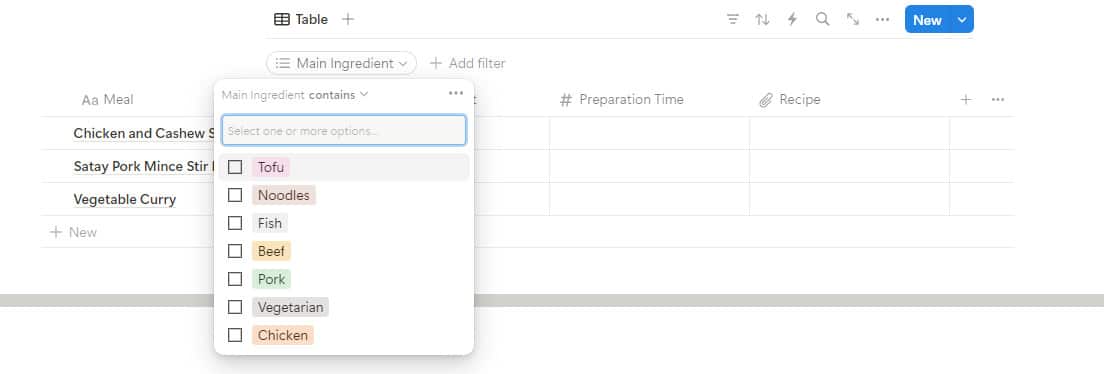This screenshot has height=374, width=1104.
Task: Open the search magnifier icon
Action: tap(822, 20)
